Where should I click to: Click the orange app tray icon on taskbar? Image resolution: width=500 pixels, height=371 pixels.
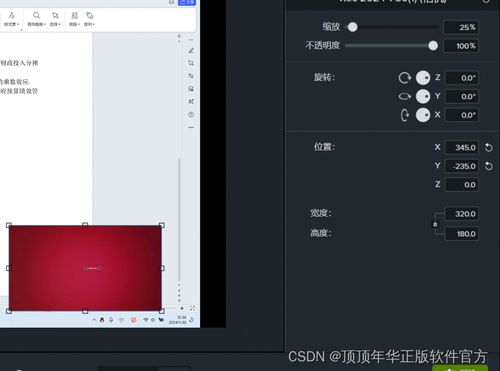pyautogui.click(x=134, y=320)
